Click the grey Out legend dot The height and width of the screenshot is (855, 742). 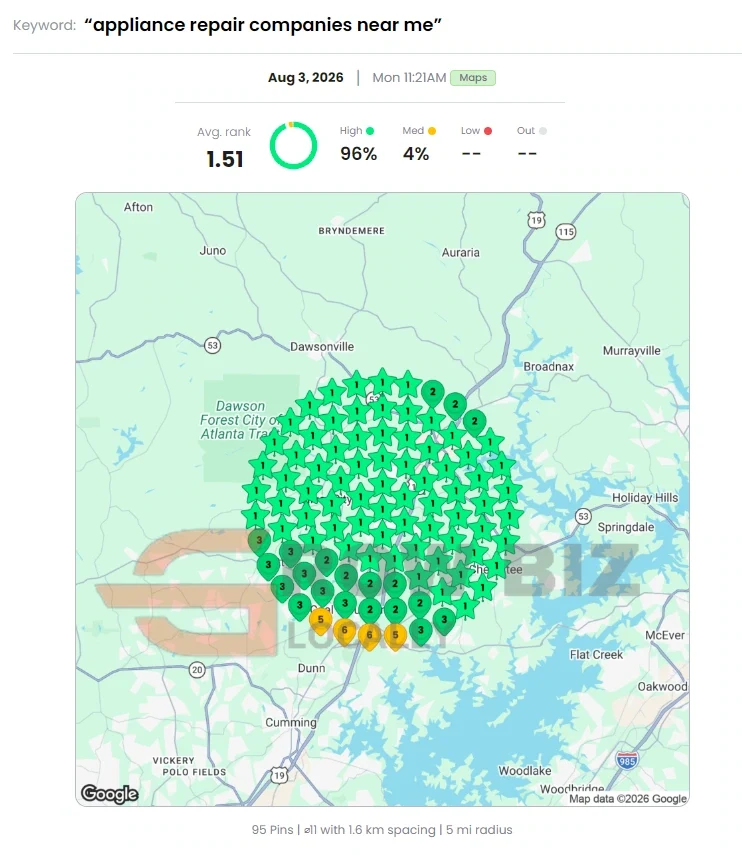pos(542,131)
